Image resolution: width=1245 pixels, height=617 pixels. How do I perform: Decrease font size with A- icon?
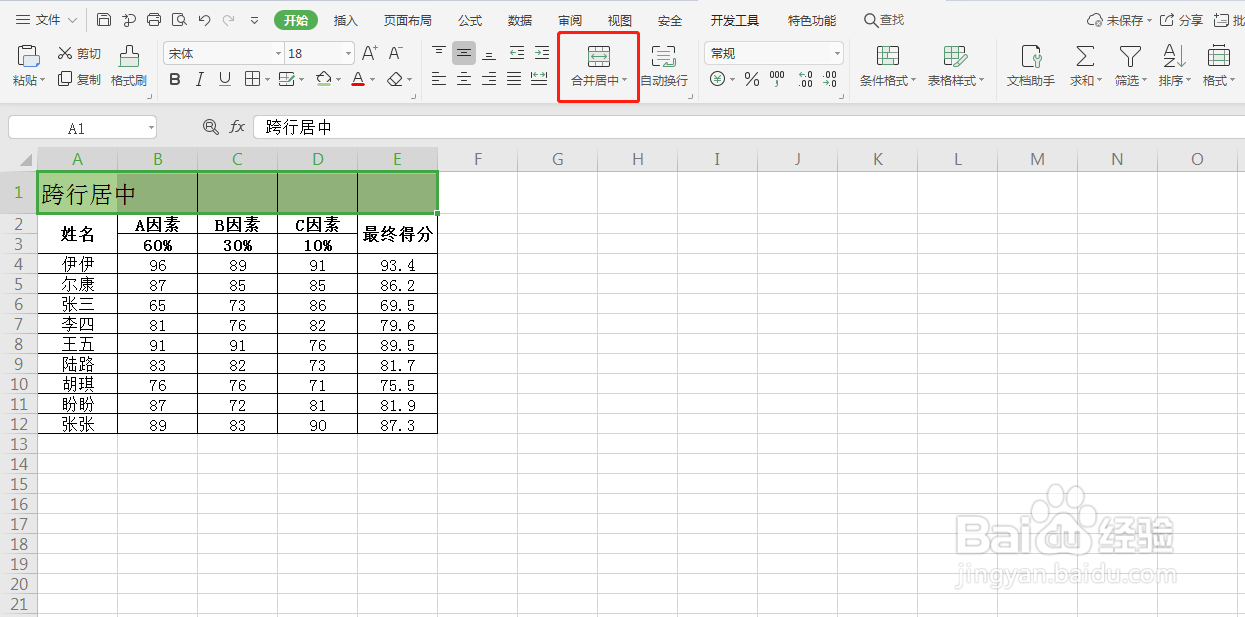pyautogui.click(x=396, y=53)
